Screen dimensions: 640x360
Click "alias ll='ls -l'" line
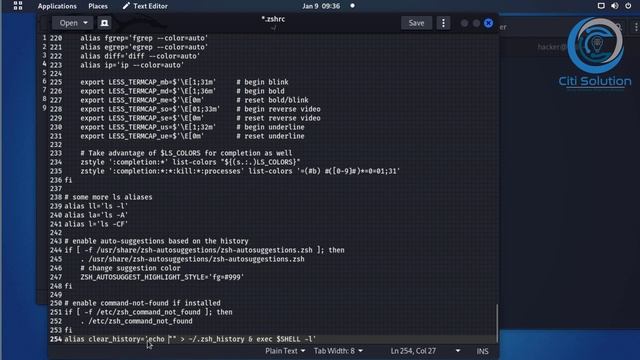click(96, 206)
